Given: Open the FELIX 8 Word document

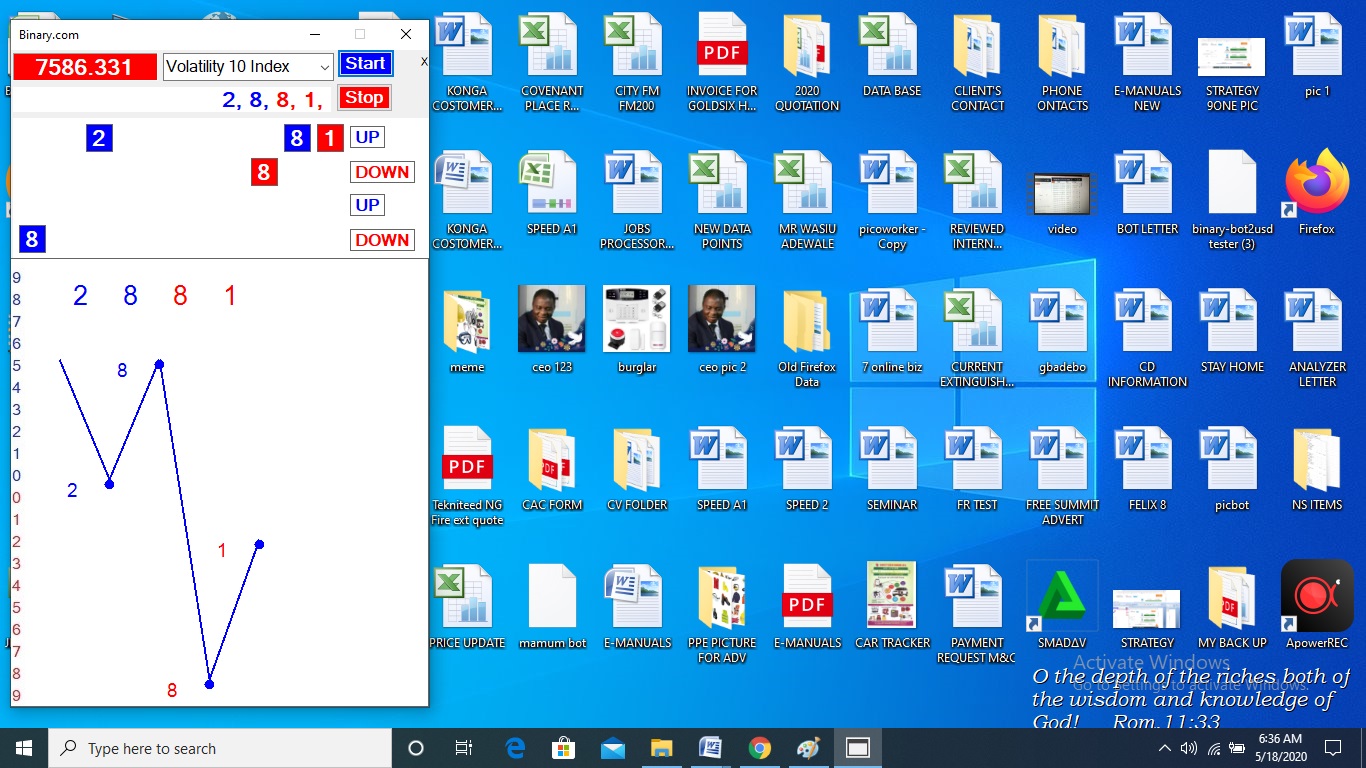Looking at the screenshot, I should click(1147, 469).
